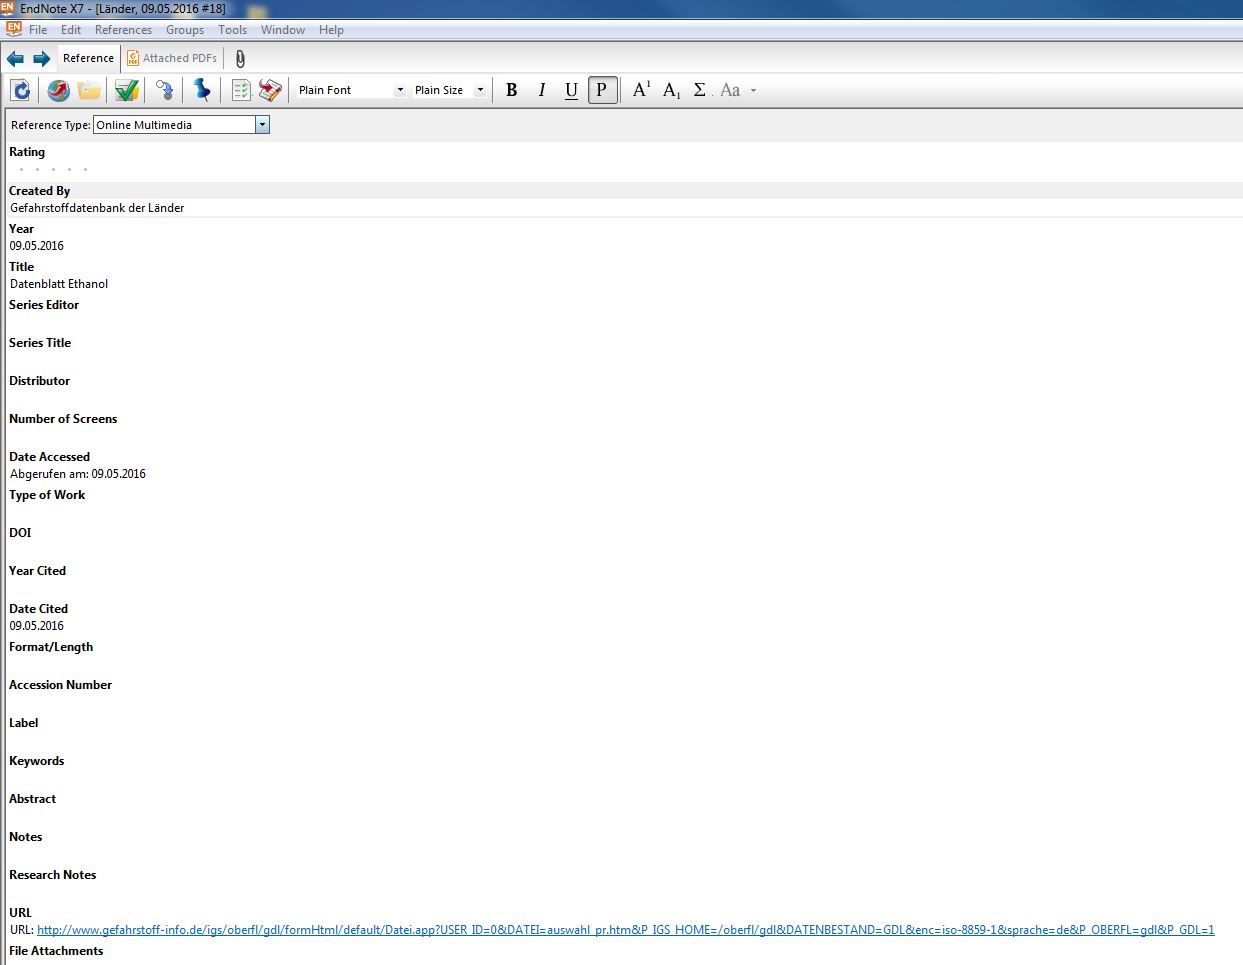
Task: Toggle bold formatting
Action: [511, 90]
